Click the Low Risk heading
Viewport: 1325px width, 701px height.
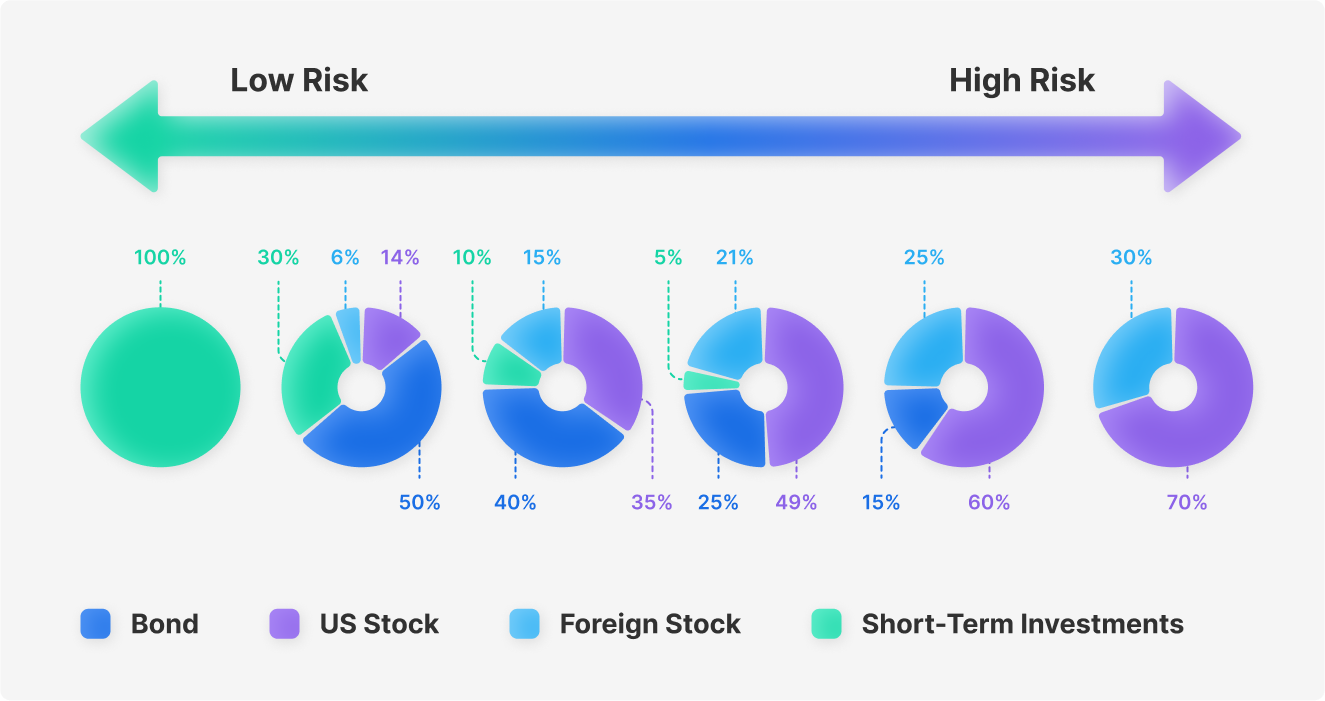coord(299,80)
